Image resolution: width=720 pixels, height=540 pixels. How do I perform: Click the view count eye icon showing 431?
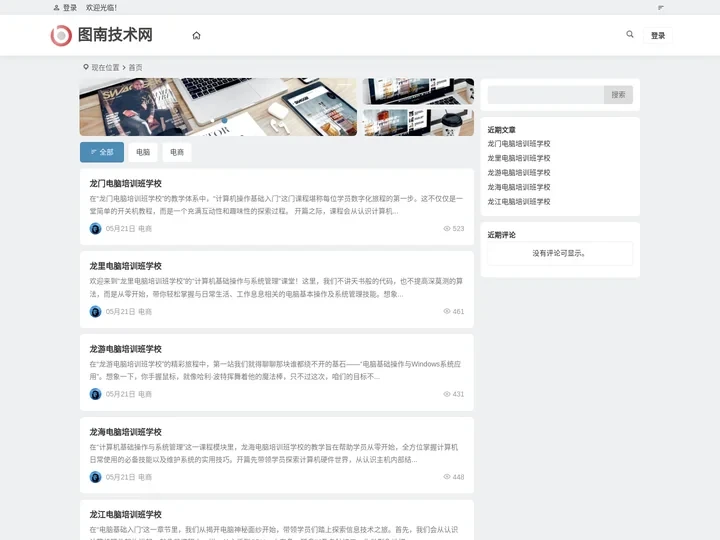click(446, 394)
